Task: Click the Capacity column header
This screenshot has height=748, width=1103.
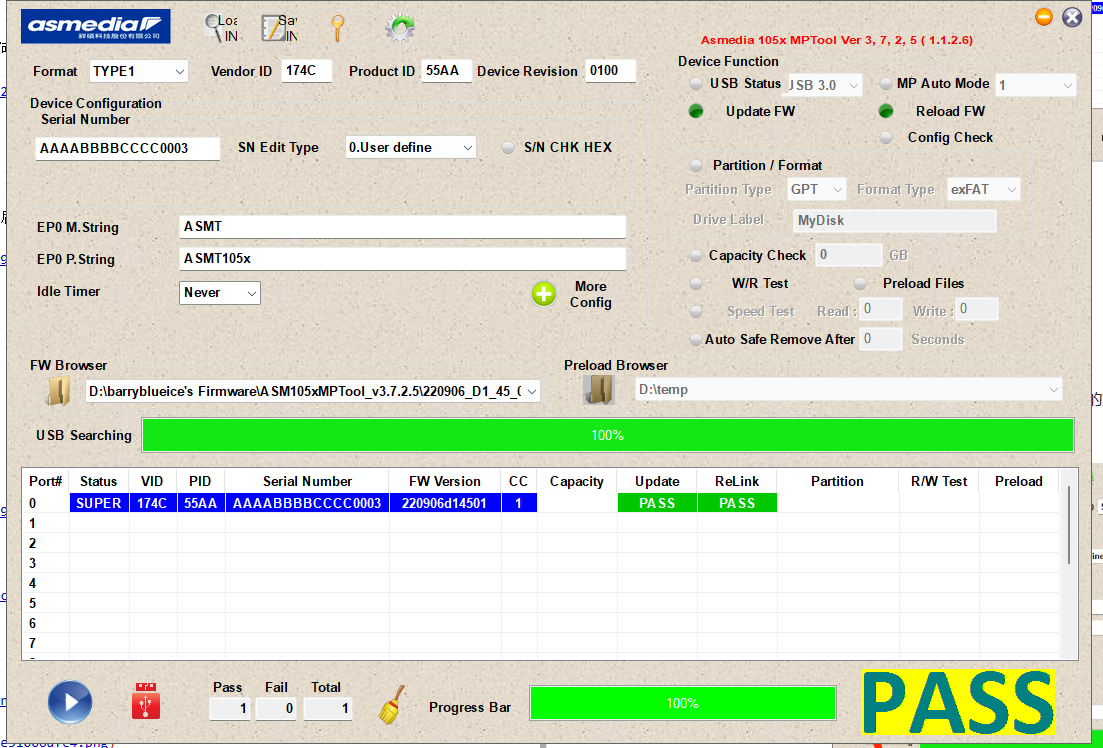Action: click(x=576, y=481)
